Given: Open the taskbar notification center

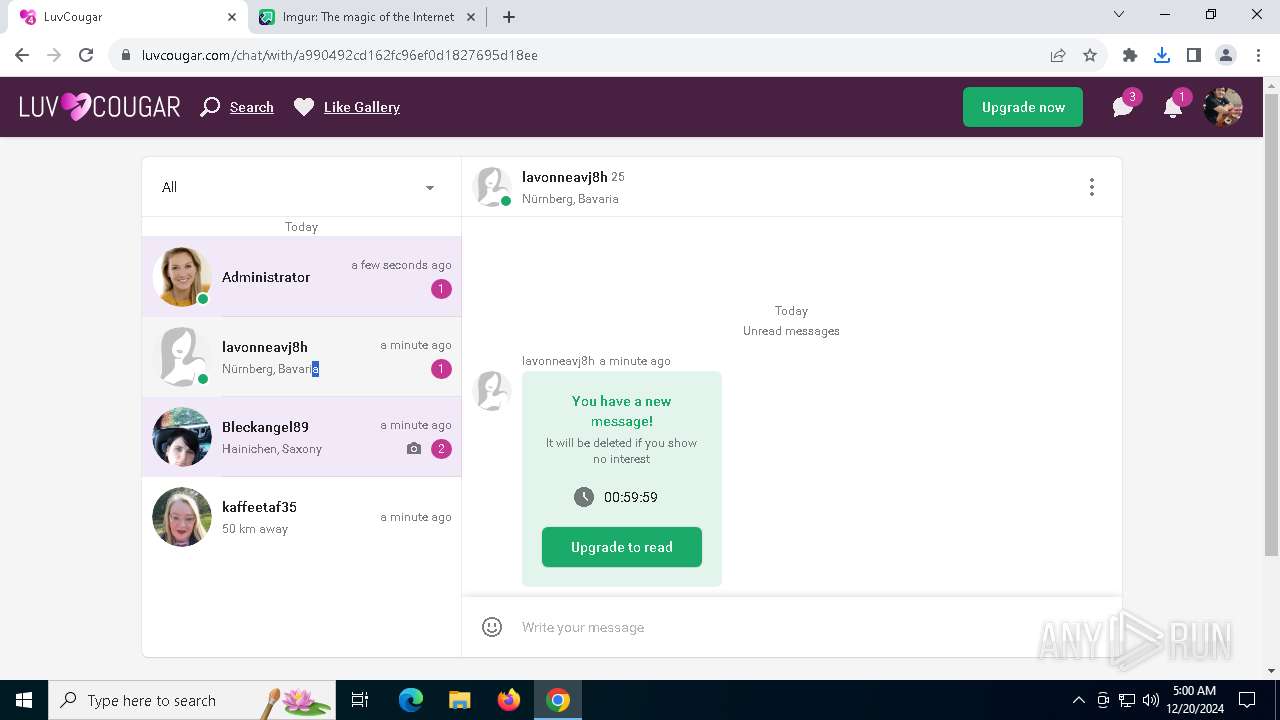Looking at the screenshot, I should tap(1247, 700).
